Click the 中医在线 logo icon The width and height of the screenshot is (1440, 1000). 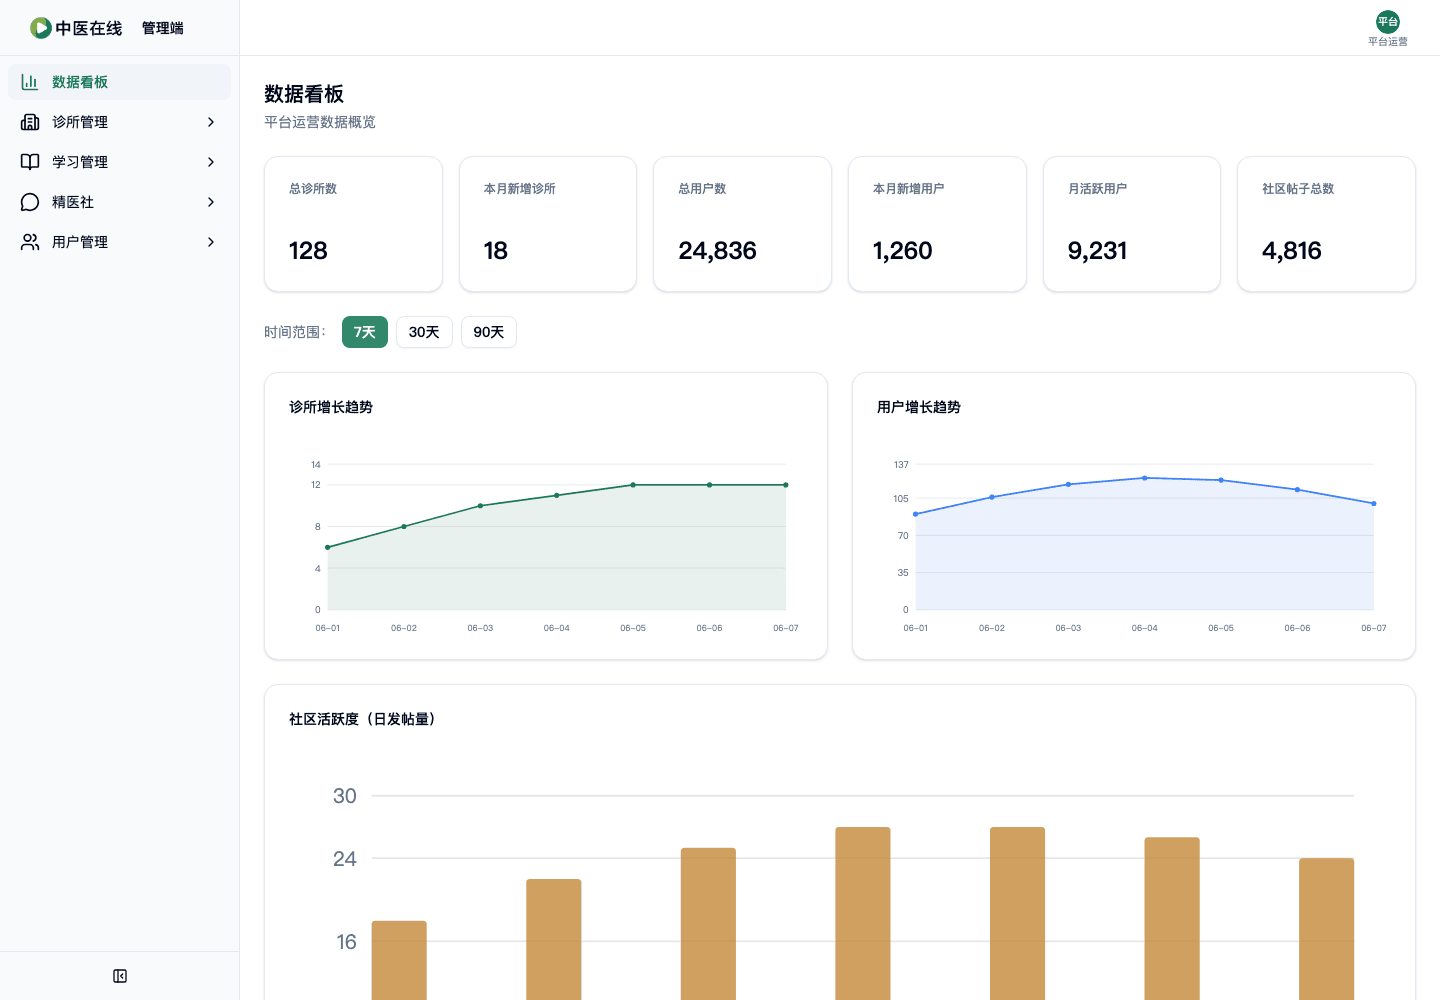[40, 28]
